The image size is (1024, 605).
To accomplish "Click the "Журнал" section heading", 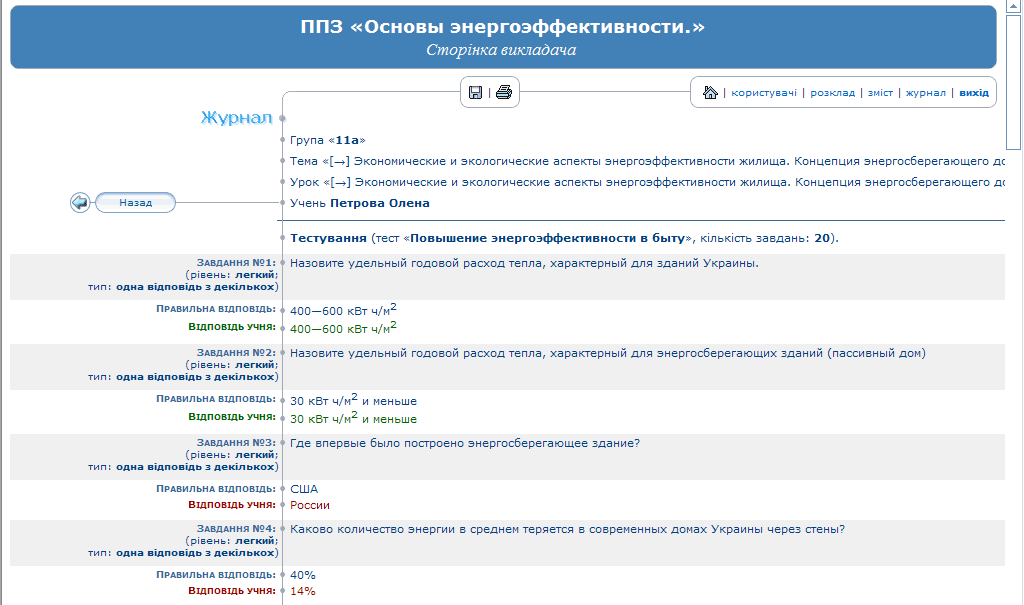I will click(x=236, y=118).
